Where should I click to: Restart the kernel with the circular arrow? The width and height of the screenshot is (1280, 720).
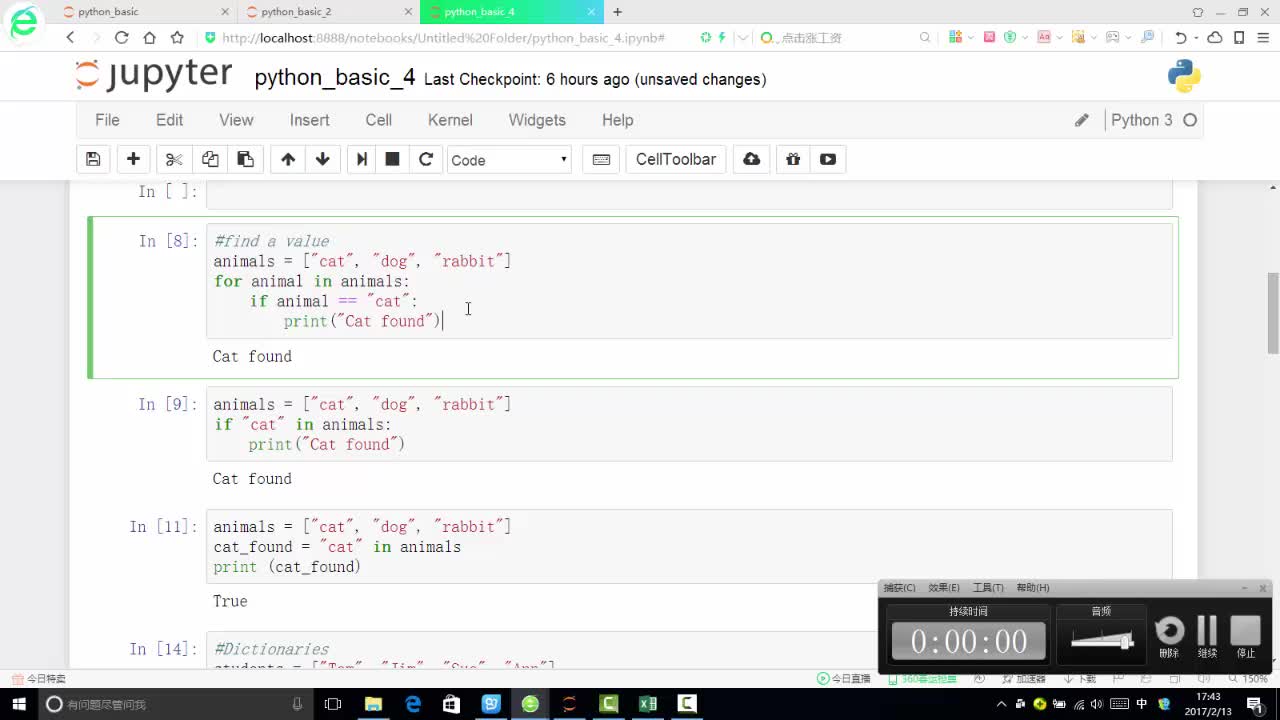pos(426,159)
